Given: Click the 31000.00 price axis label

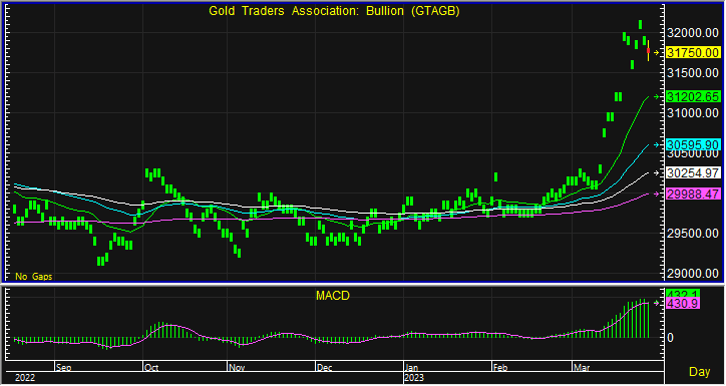Looking at the screenshot, I should (x=693, y=113).
